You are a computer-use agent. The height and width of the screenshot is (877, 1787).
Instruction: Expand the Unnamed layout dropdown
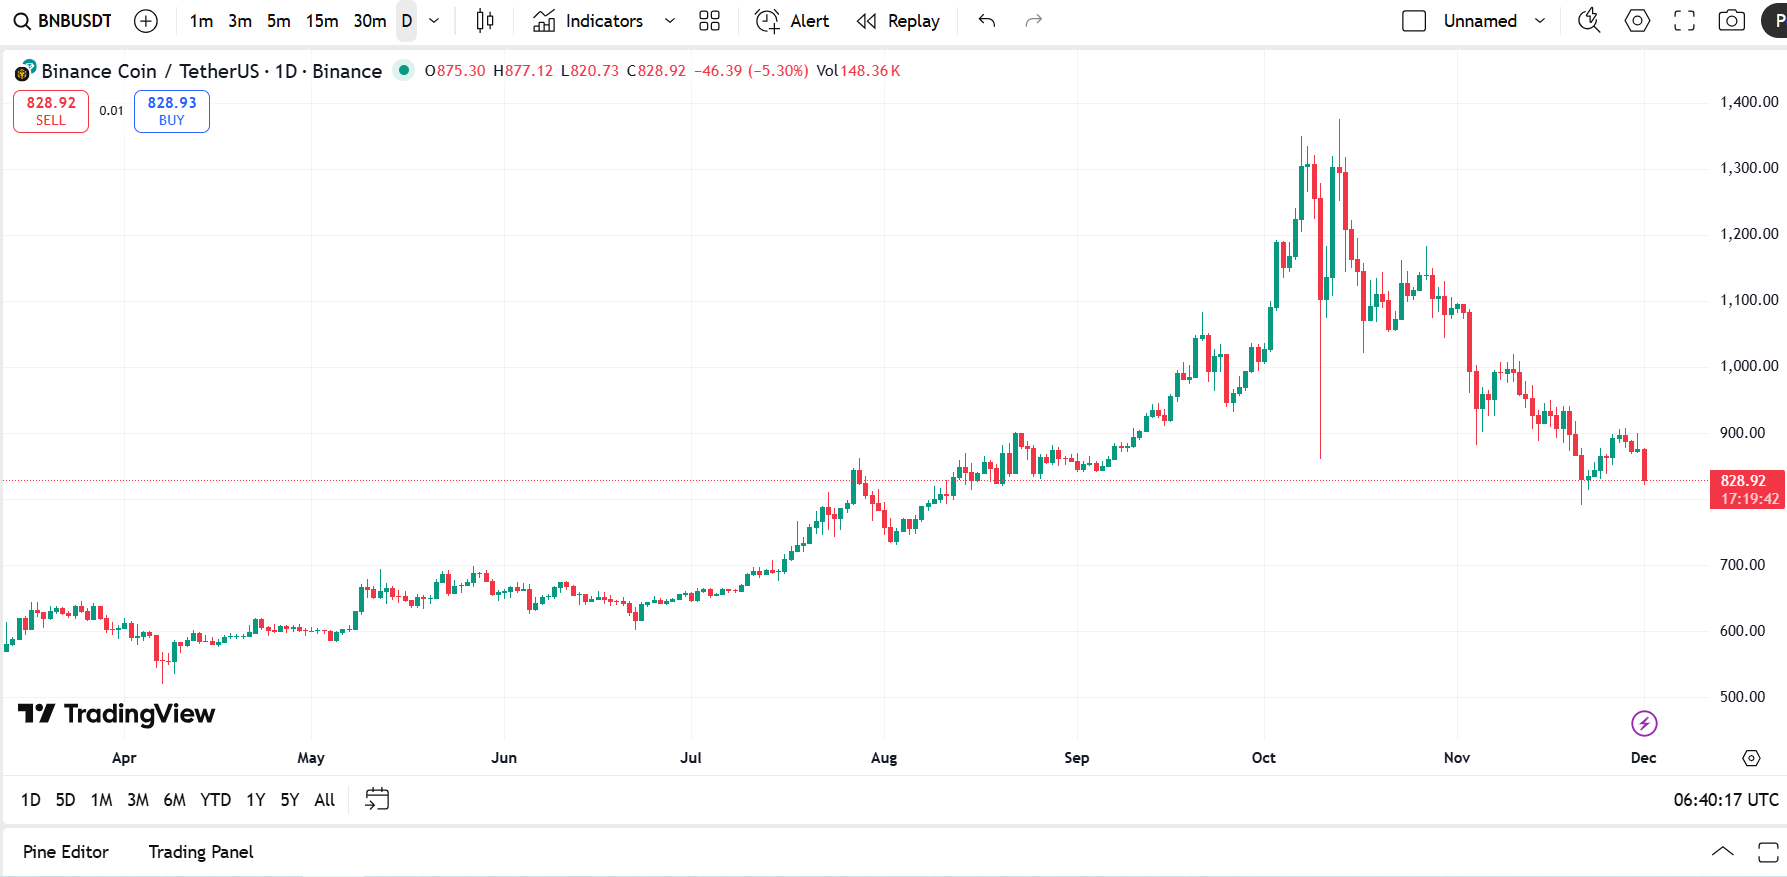(x=1540, y=20)
